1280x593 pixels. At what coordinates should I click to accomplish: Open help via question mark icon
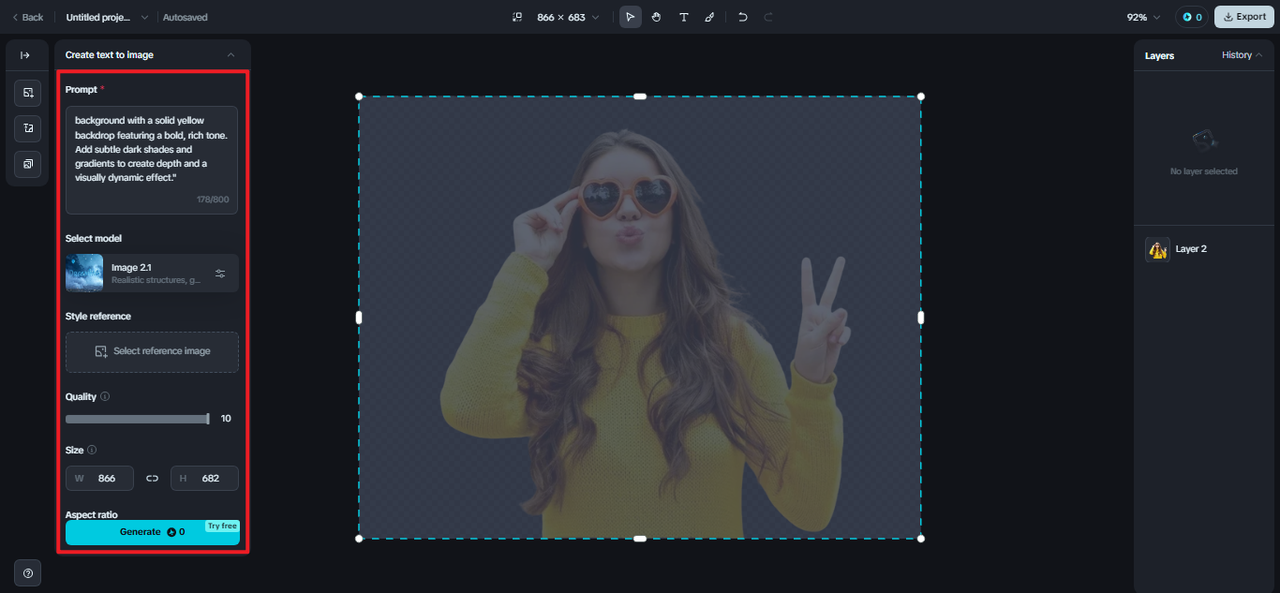28,573
